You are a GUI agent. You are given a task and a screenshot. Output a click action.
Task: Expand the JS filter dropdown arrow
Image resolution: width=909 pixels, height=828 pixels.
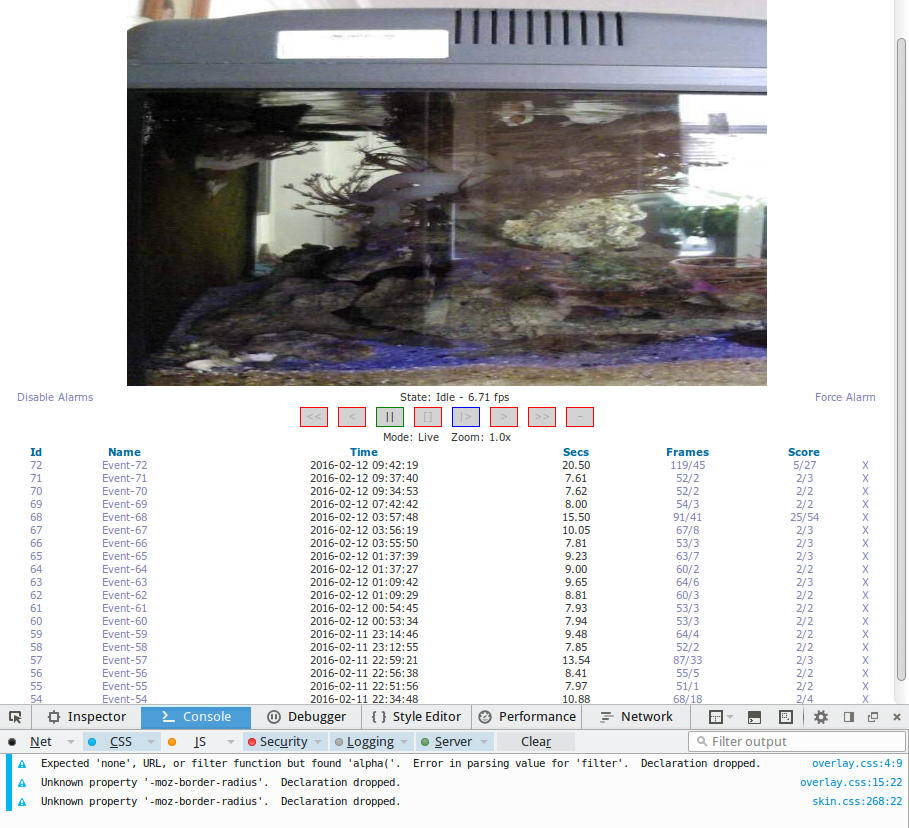tap(230, 742)
